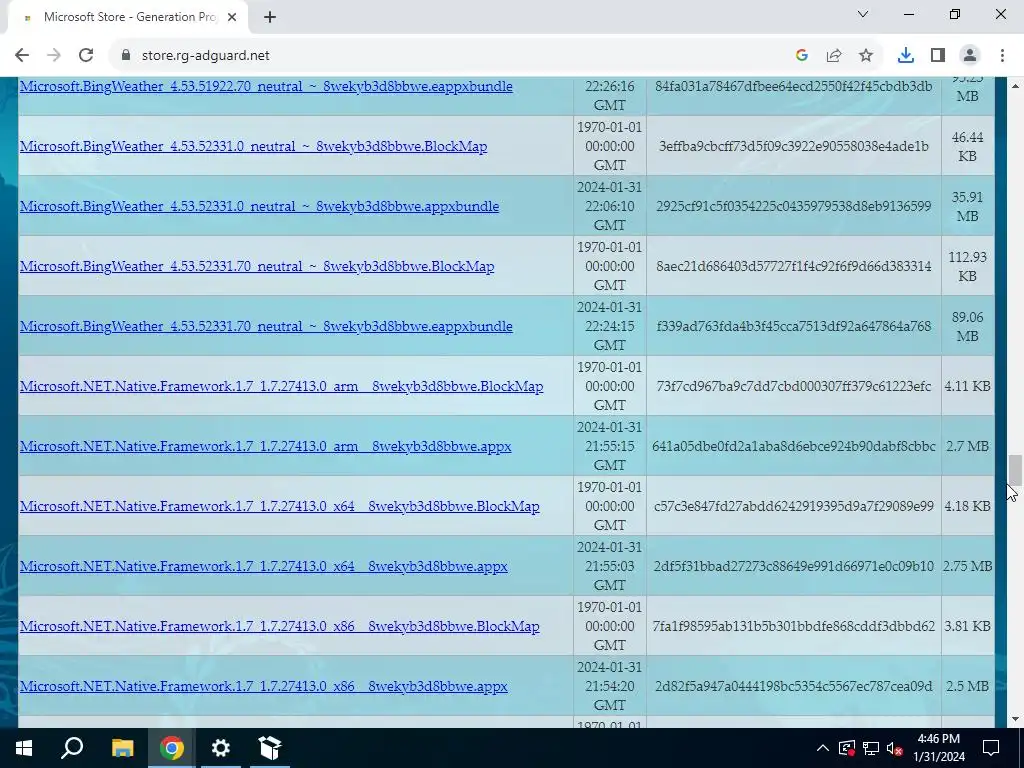Select hash starting with 73f7cd967ba9c7
1024x768 pixels.
click(x=793, y=387)
